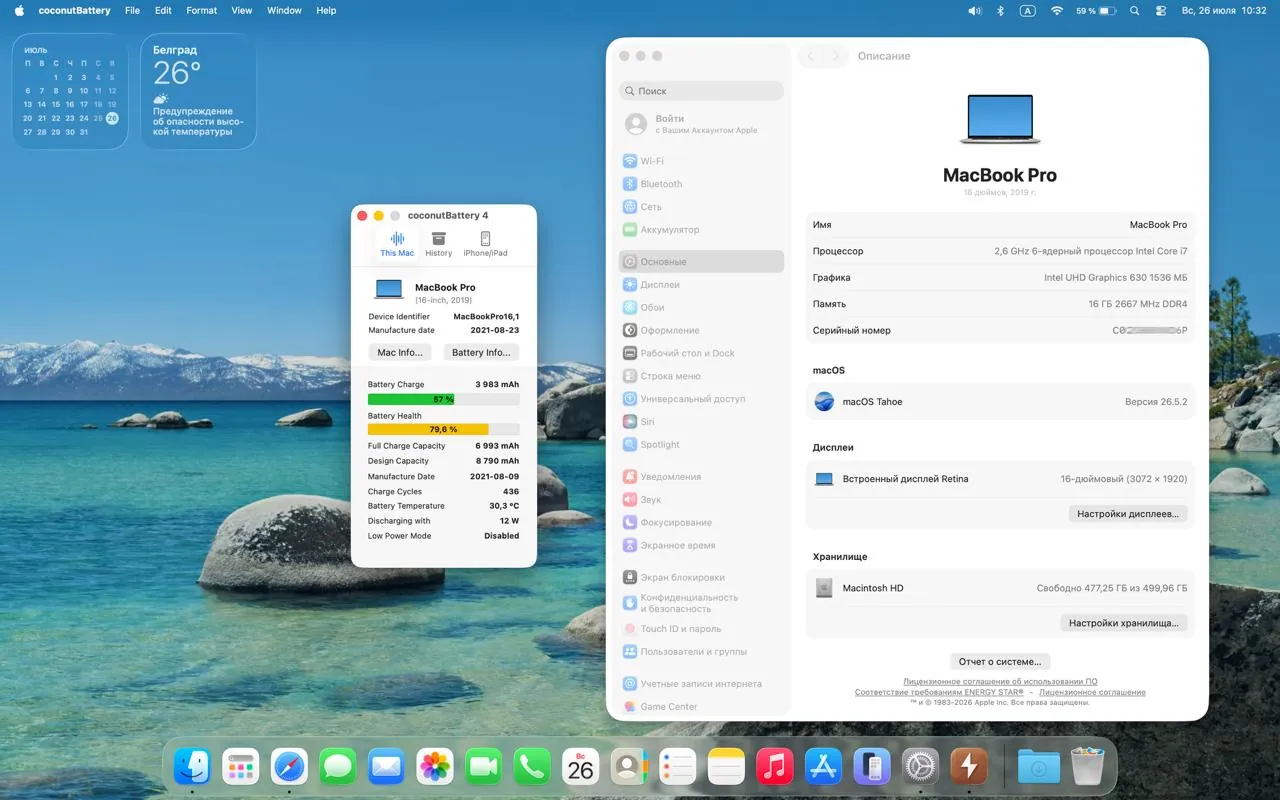
Task: Open FaceTime from the Dock
Action: (483, 767)
